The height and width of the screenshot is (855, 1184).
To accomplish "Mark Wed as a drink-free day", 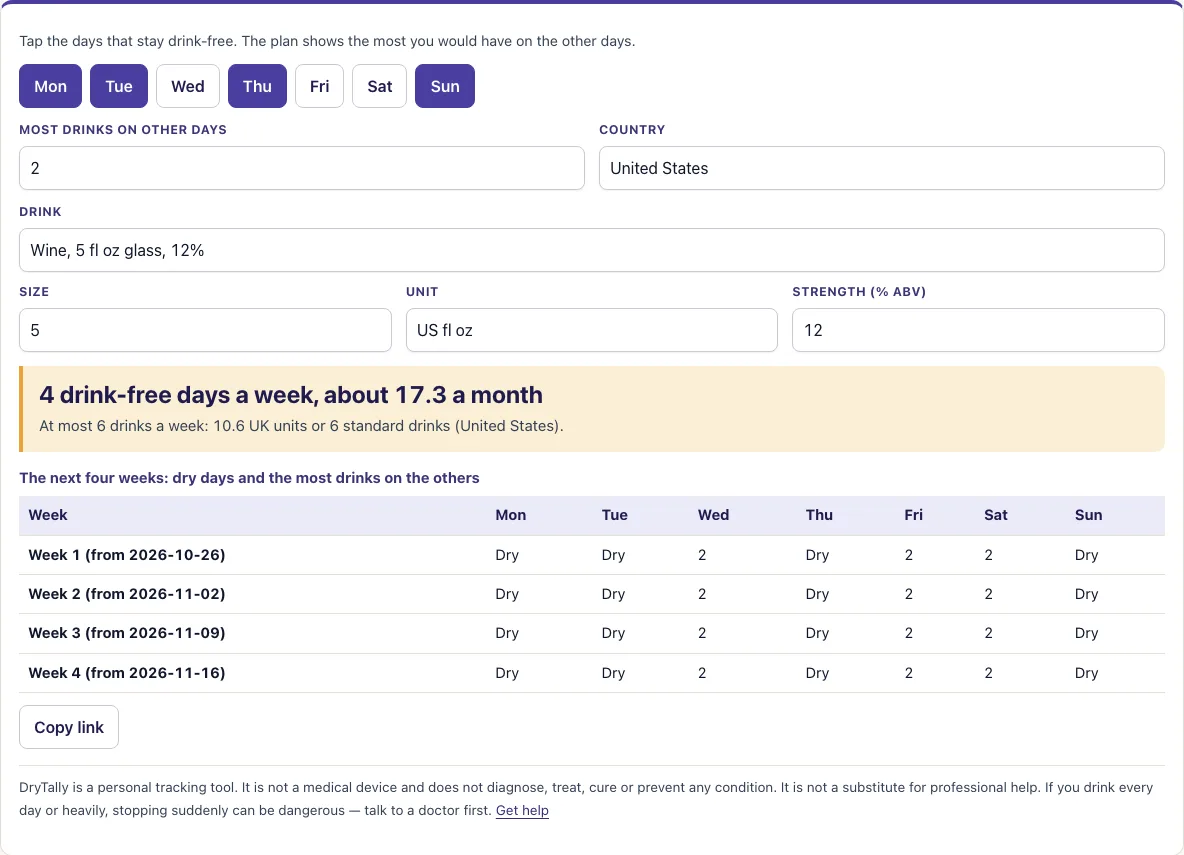I will pyautogui.click(x=188, y=86).
